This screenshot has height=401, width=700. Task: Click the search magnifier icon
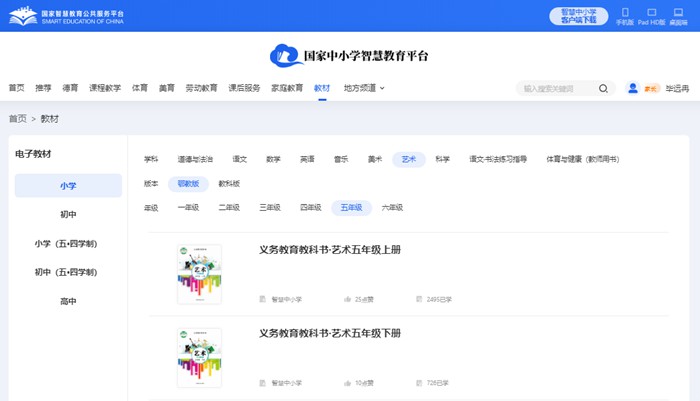click(603, 88)
